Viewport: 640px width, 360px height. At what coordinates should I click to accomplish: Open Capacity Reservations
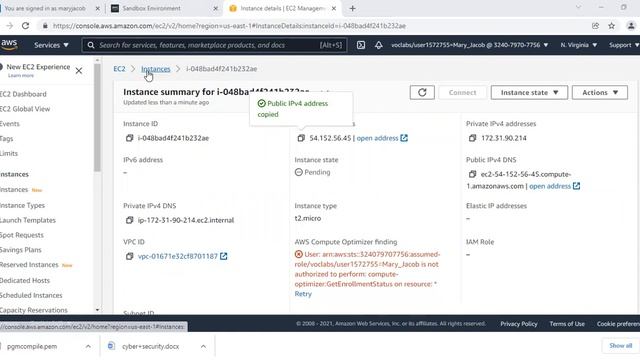click(34, 310)
